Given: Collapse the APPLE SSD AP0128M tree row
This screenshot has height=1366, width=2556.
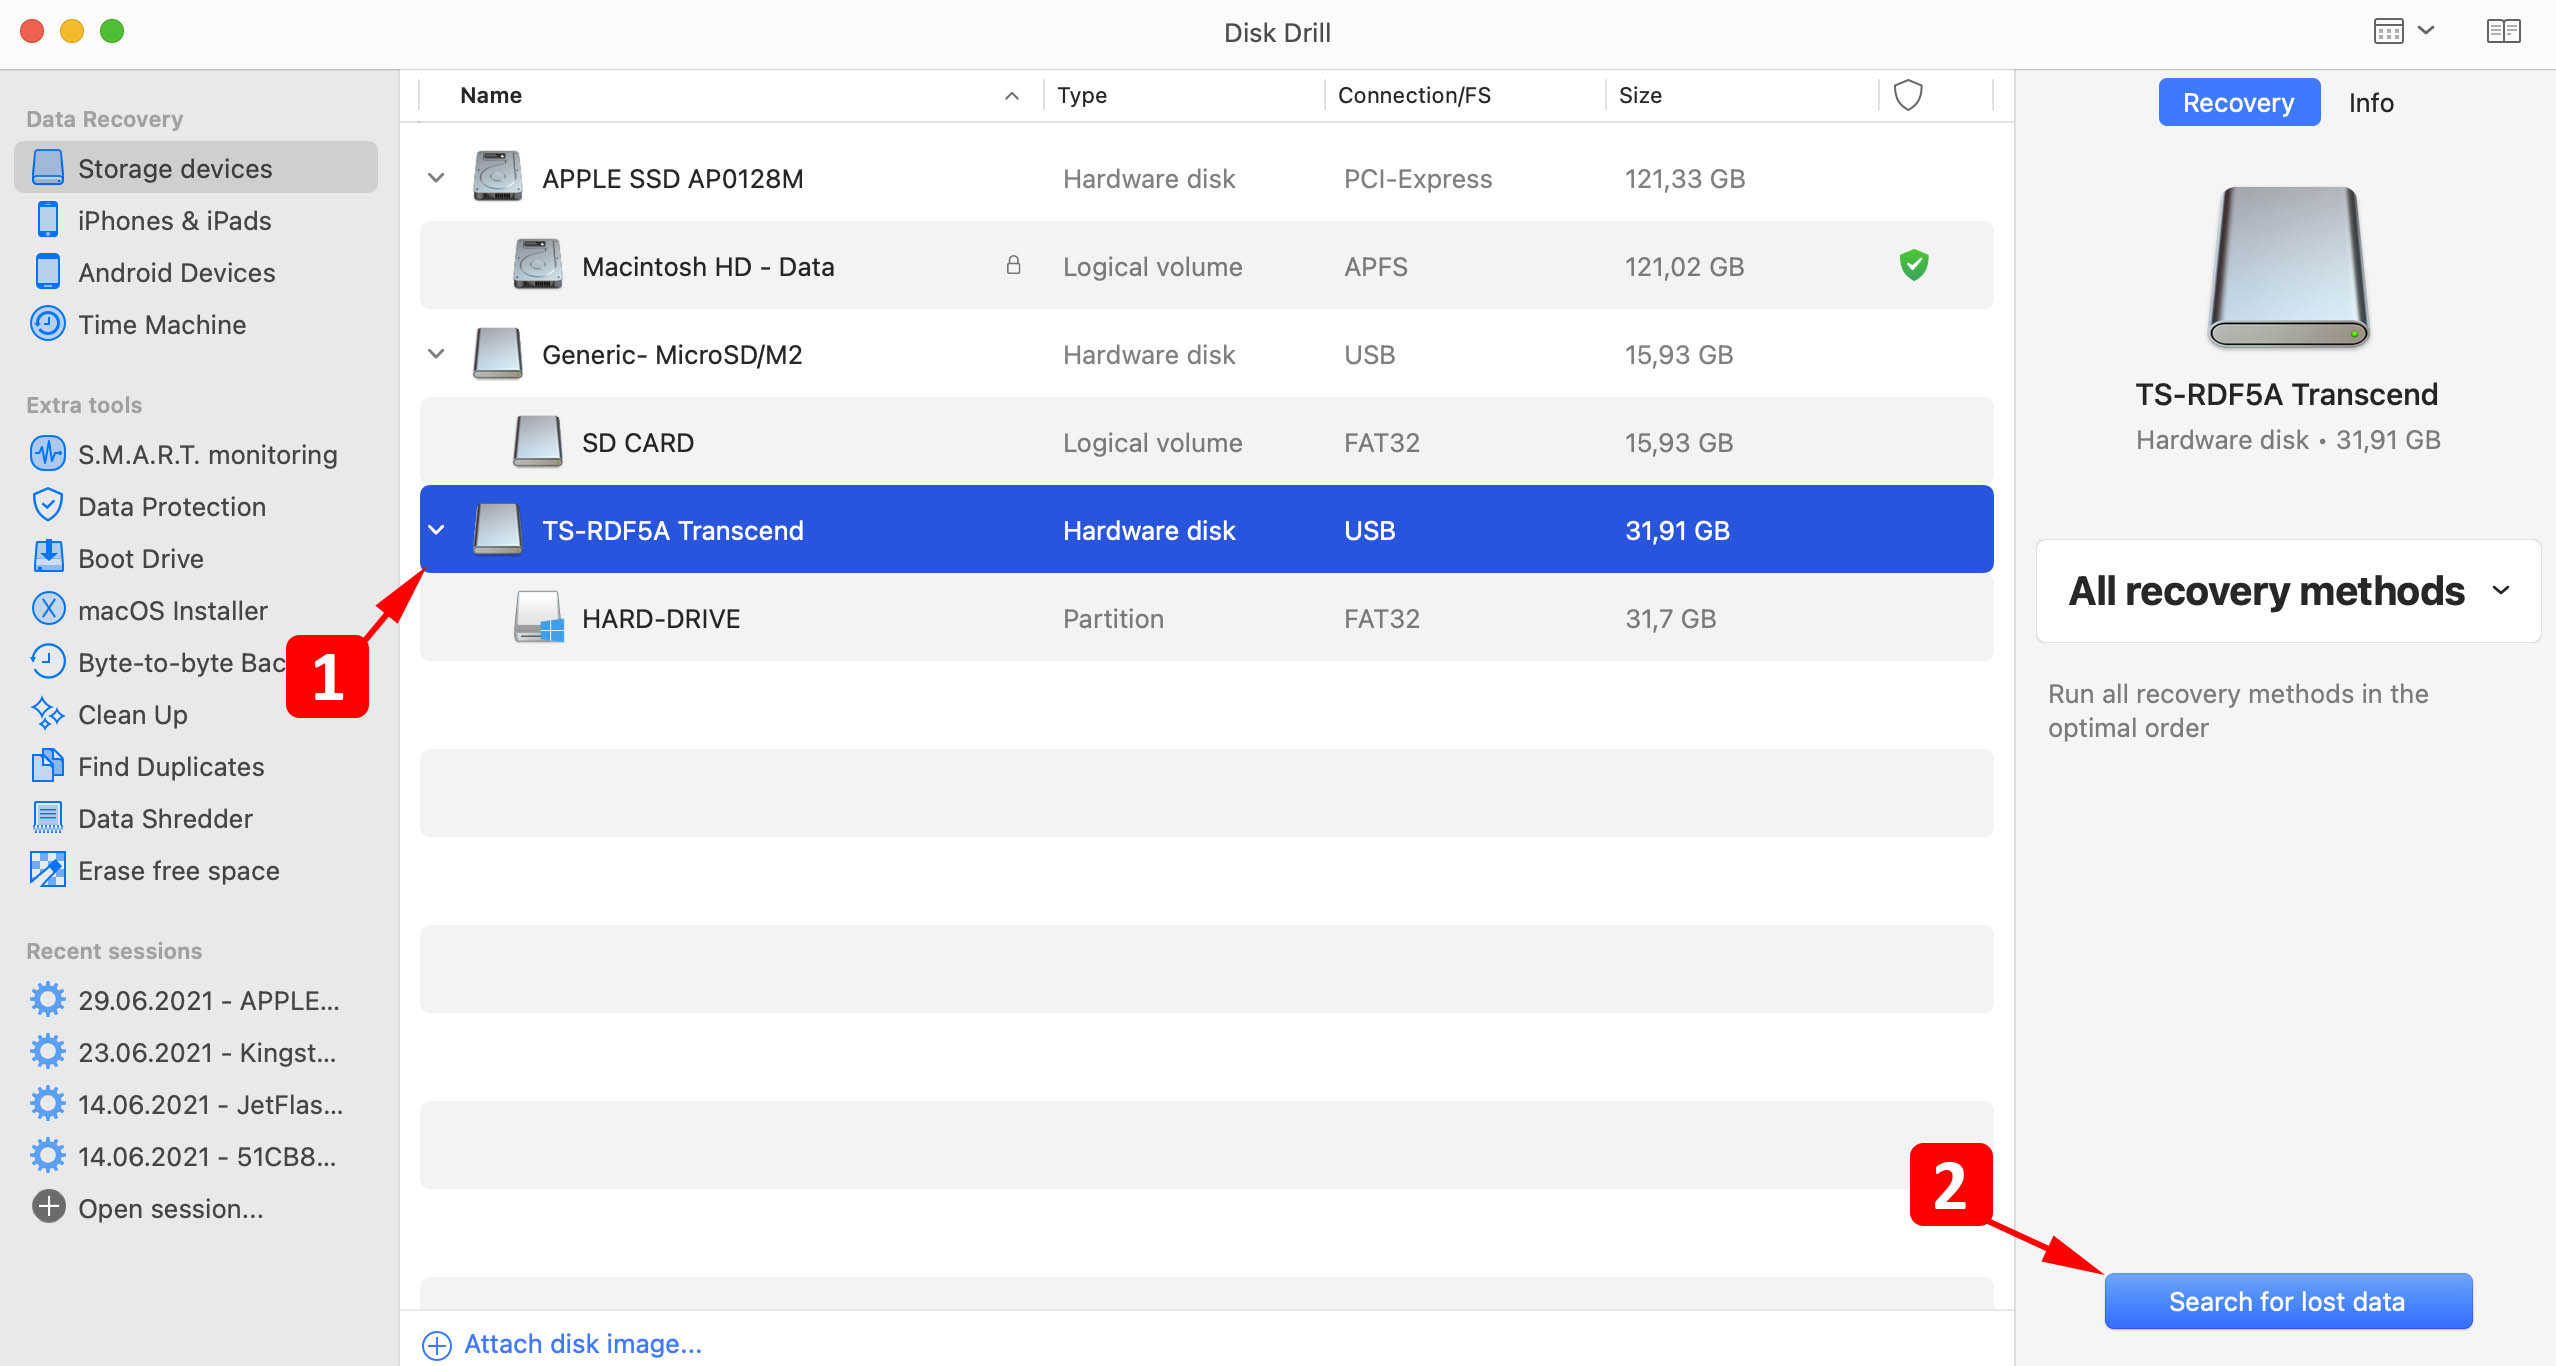Looking at the screenshot, I should click(x=436, y=178).
